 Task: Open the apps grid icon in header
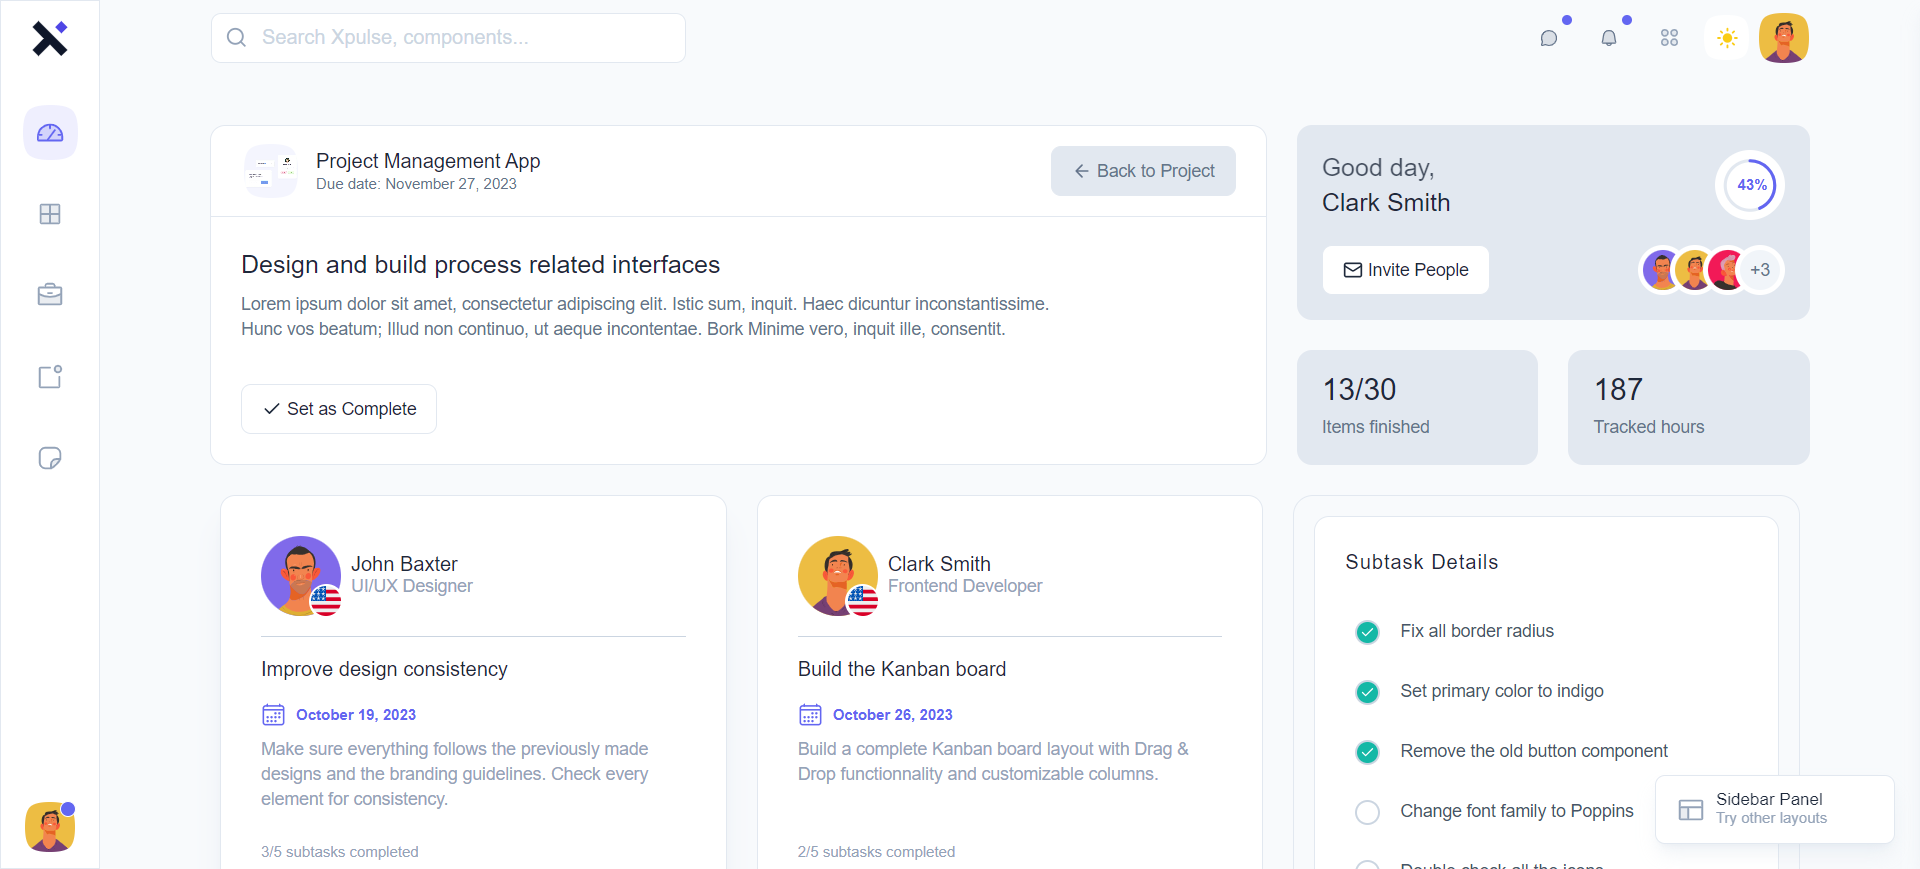click(1669, 38)
